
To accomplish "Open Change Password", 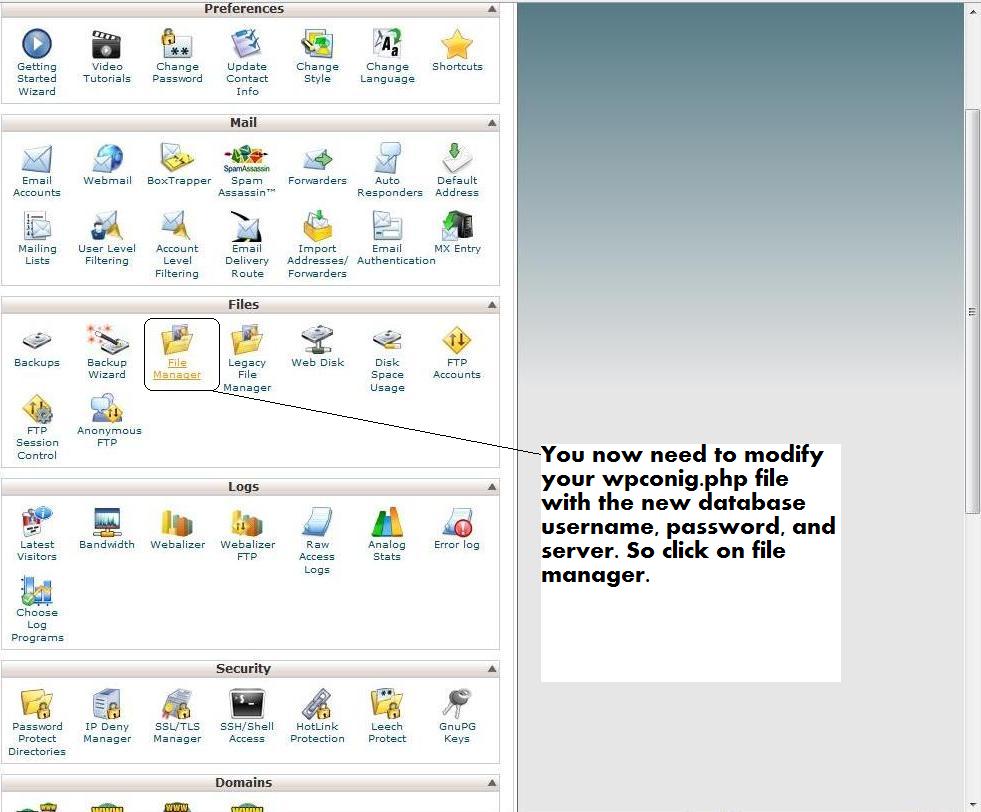I will coord(177,56).
